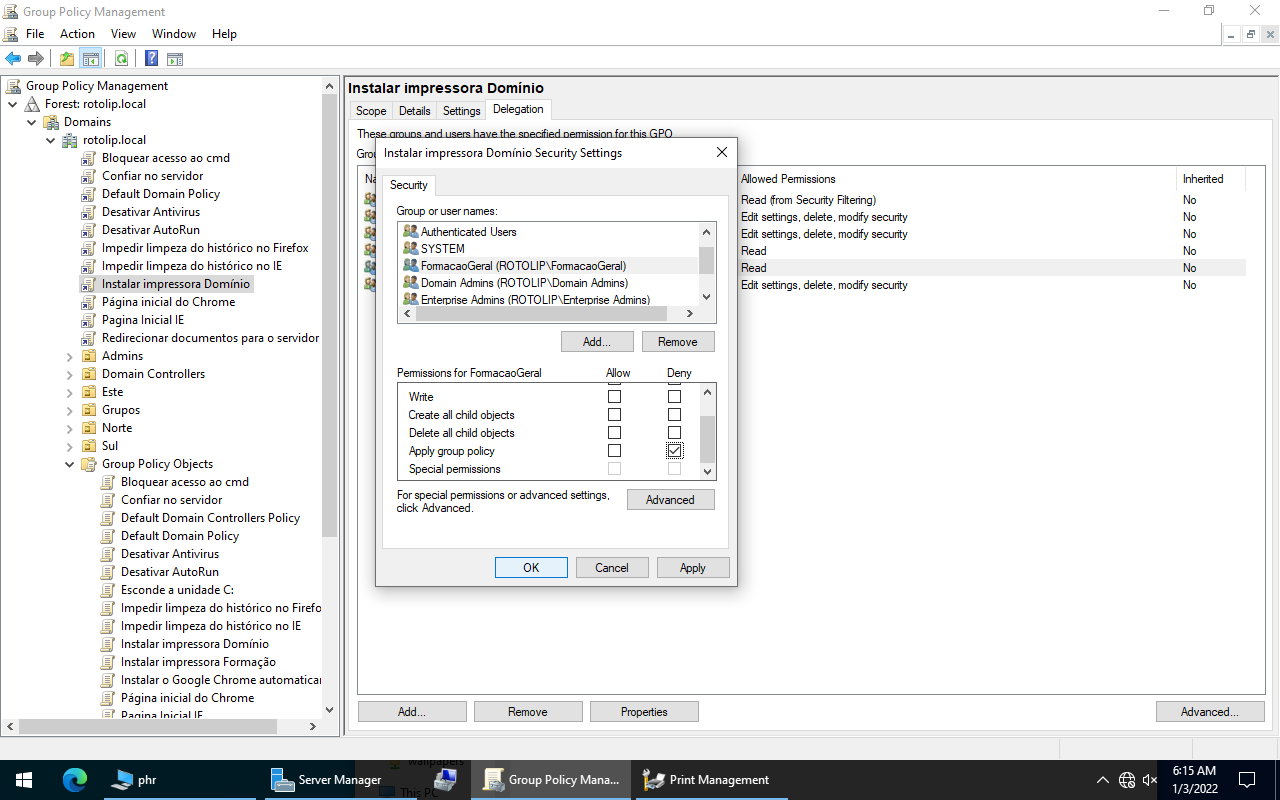Collapse the Group Policy Objects node
Viewport: 1280px width, 800px height.
(x=69, y=463)
